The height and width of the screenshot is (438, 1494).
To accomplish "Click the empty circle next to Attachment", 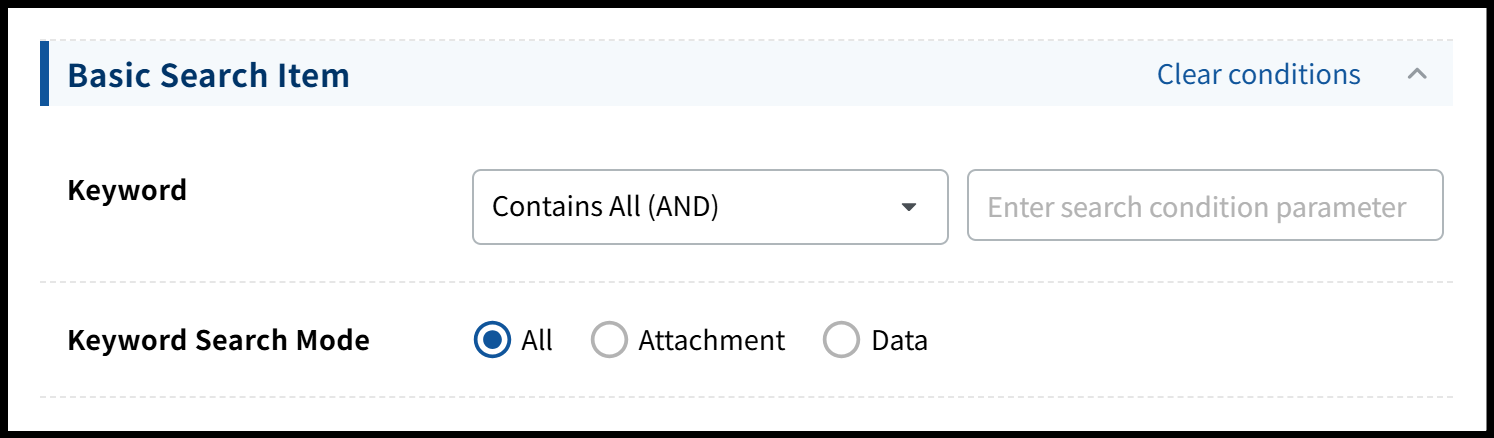I will [609, 341].
